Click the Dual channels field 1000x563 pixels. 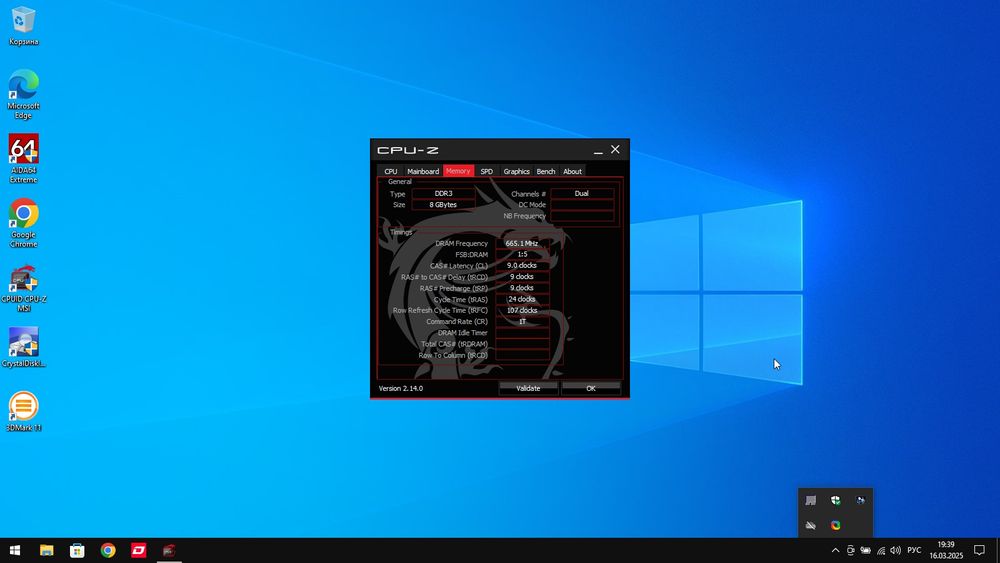pos(582,193)
